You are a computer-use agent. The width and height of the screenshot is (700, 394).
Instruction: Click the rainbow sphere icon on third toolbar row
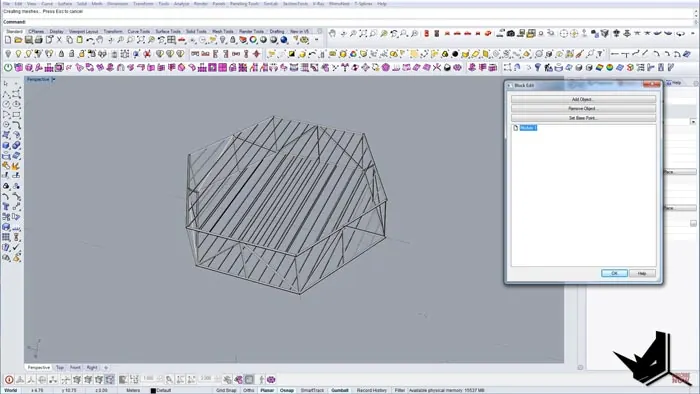pos(609,67)
